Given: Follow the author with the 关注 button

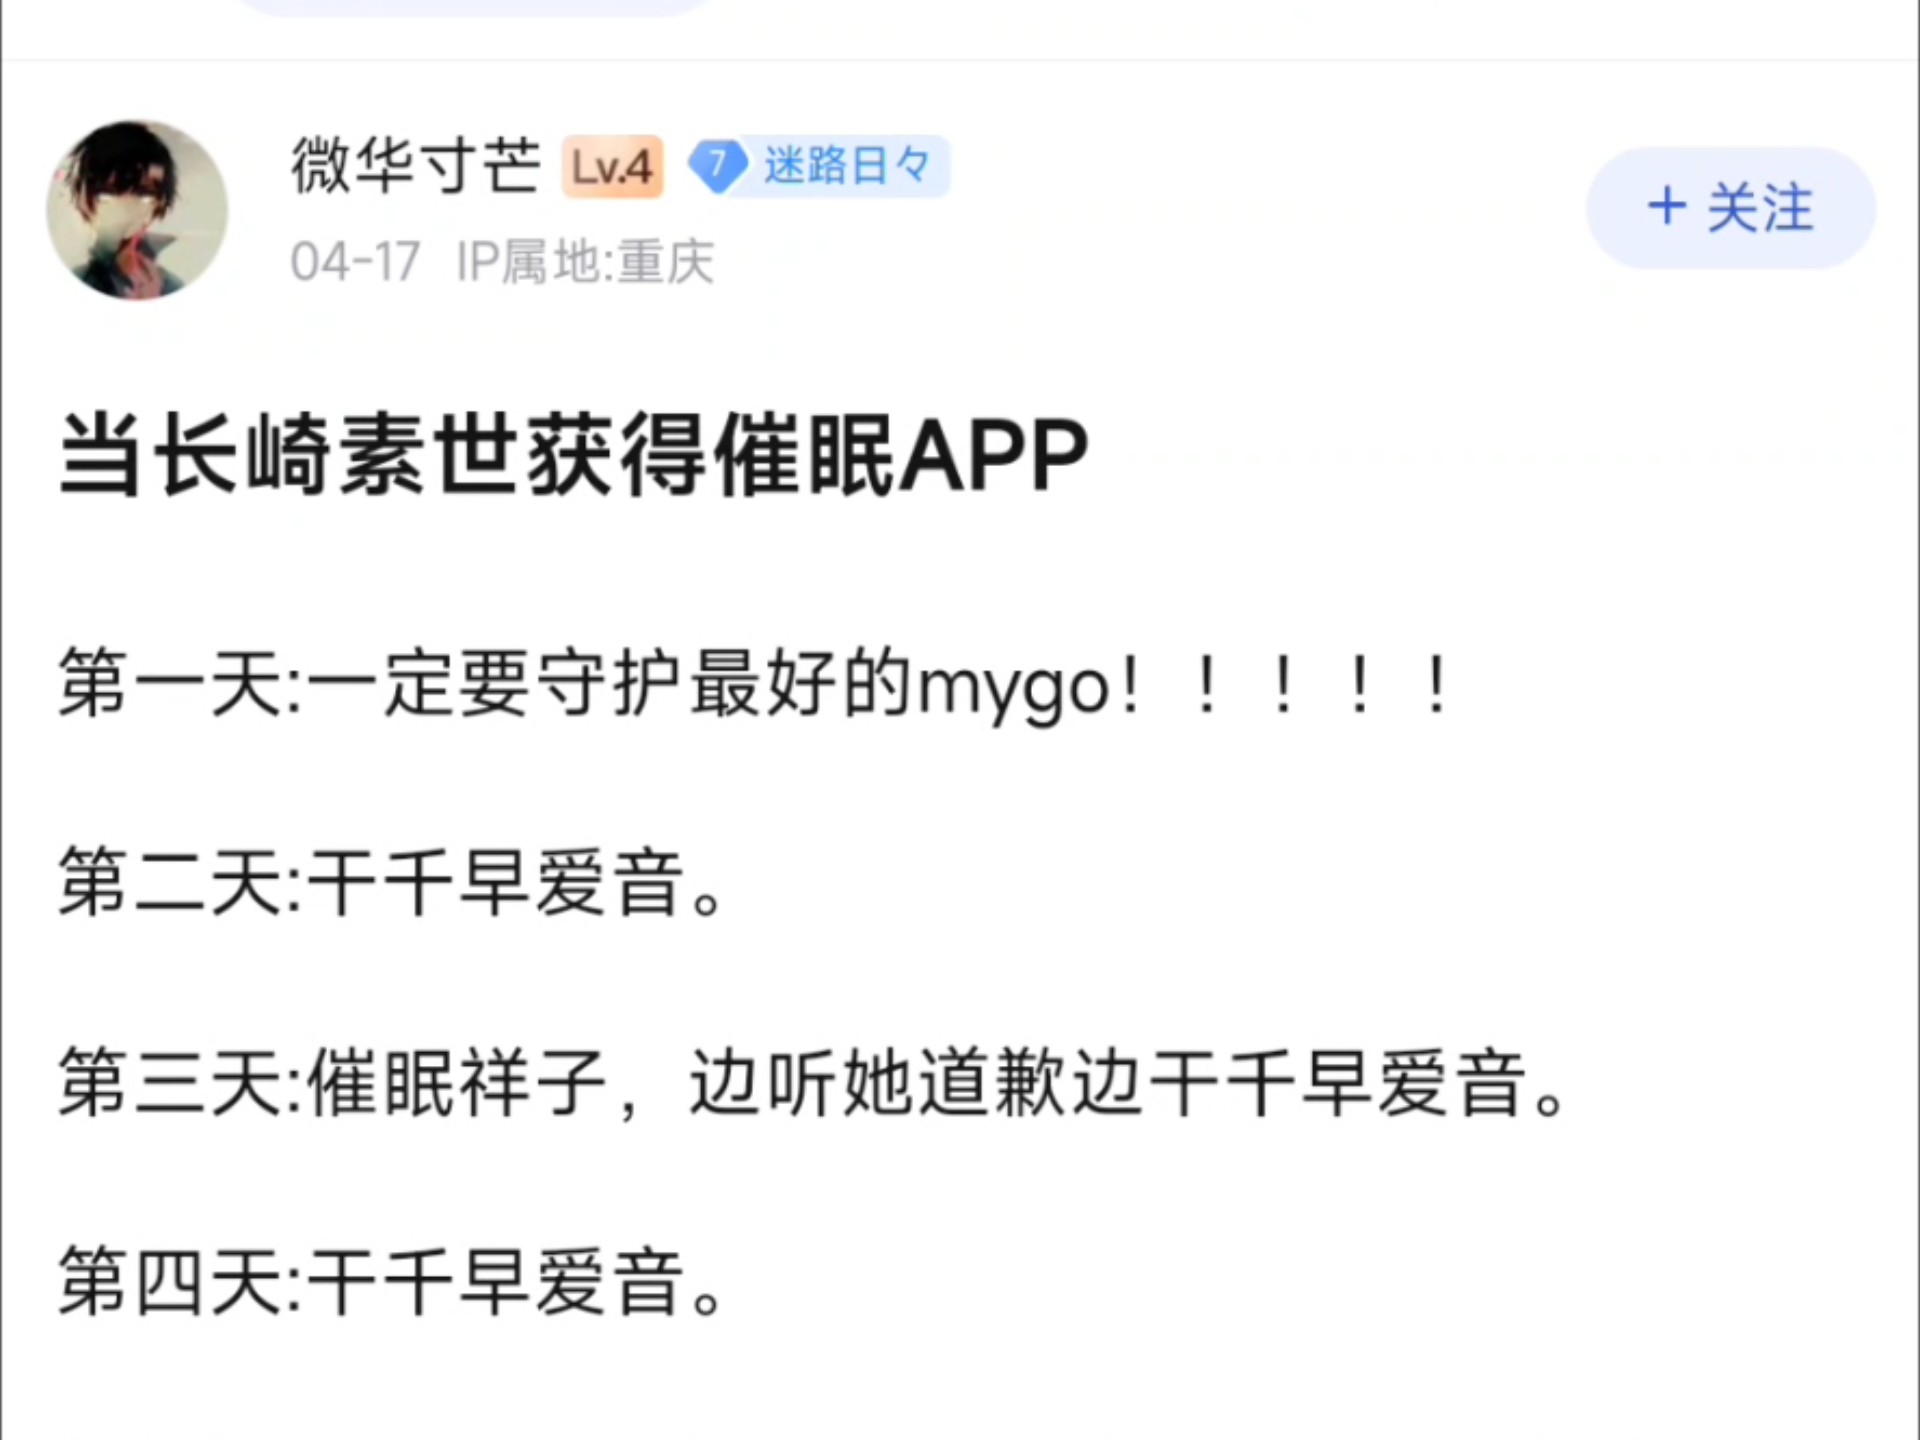Looking at the screenshot, I should 1730,208.
